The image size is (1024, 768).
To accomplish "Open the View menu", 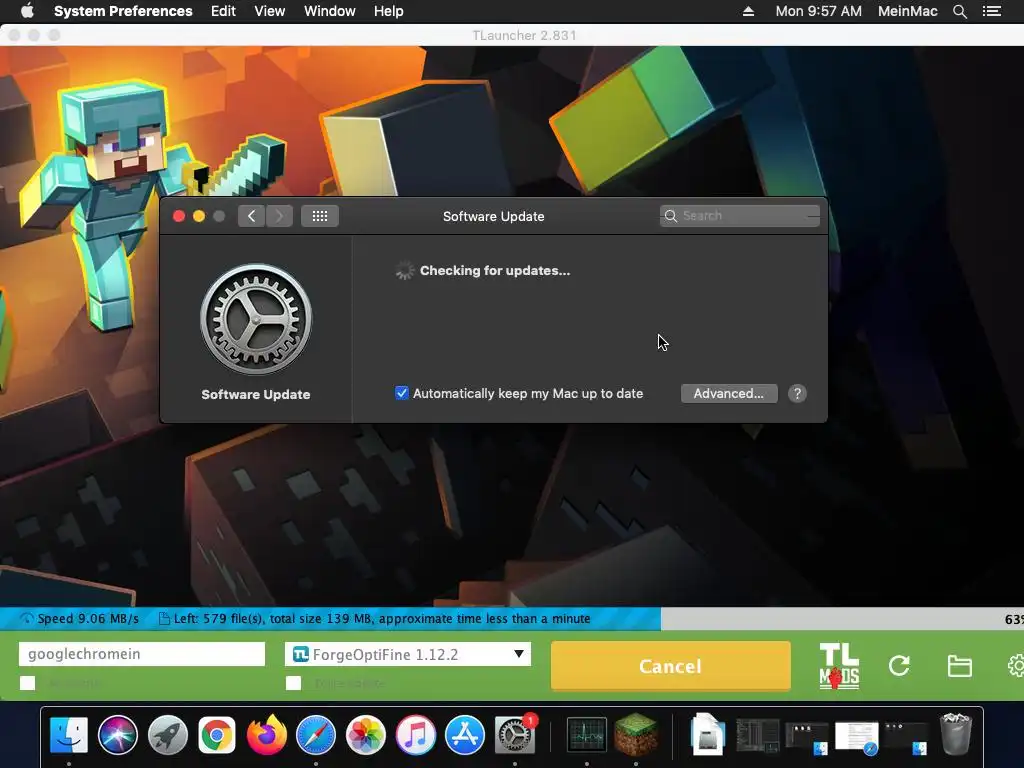I will click(x=270, y=11).
